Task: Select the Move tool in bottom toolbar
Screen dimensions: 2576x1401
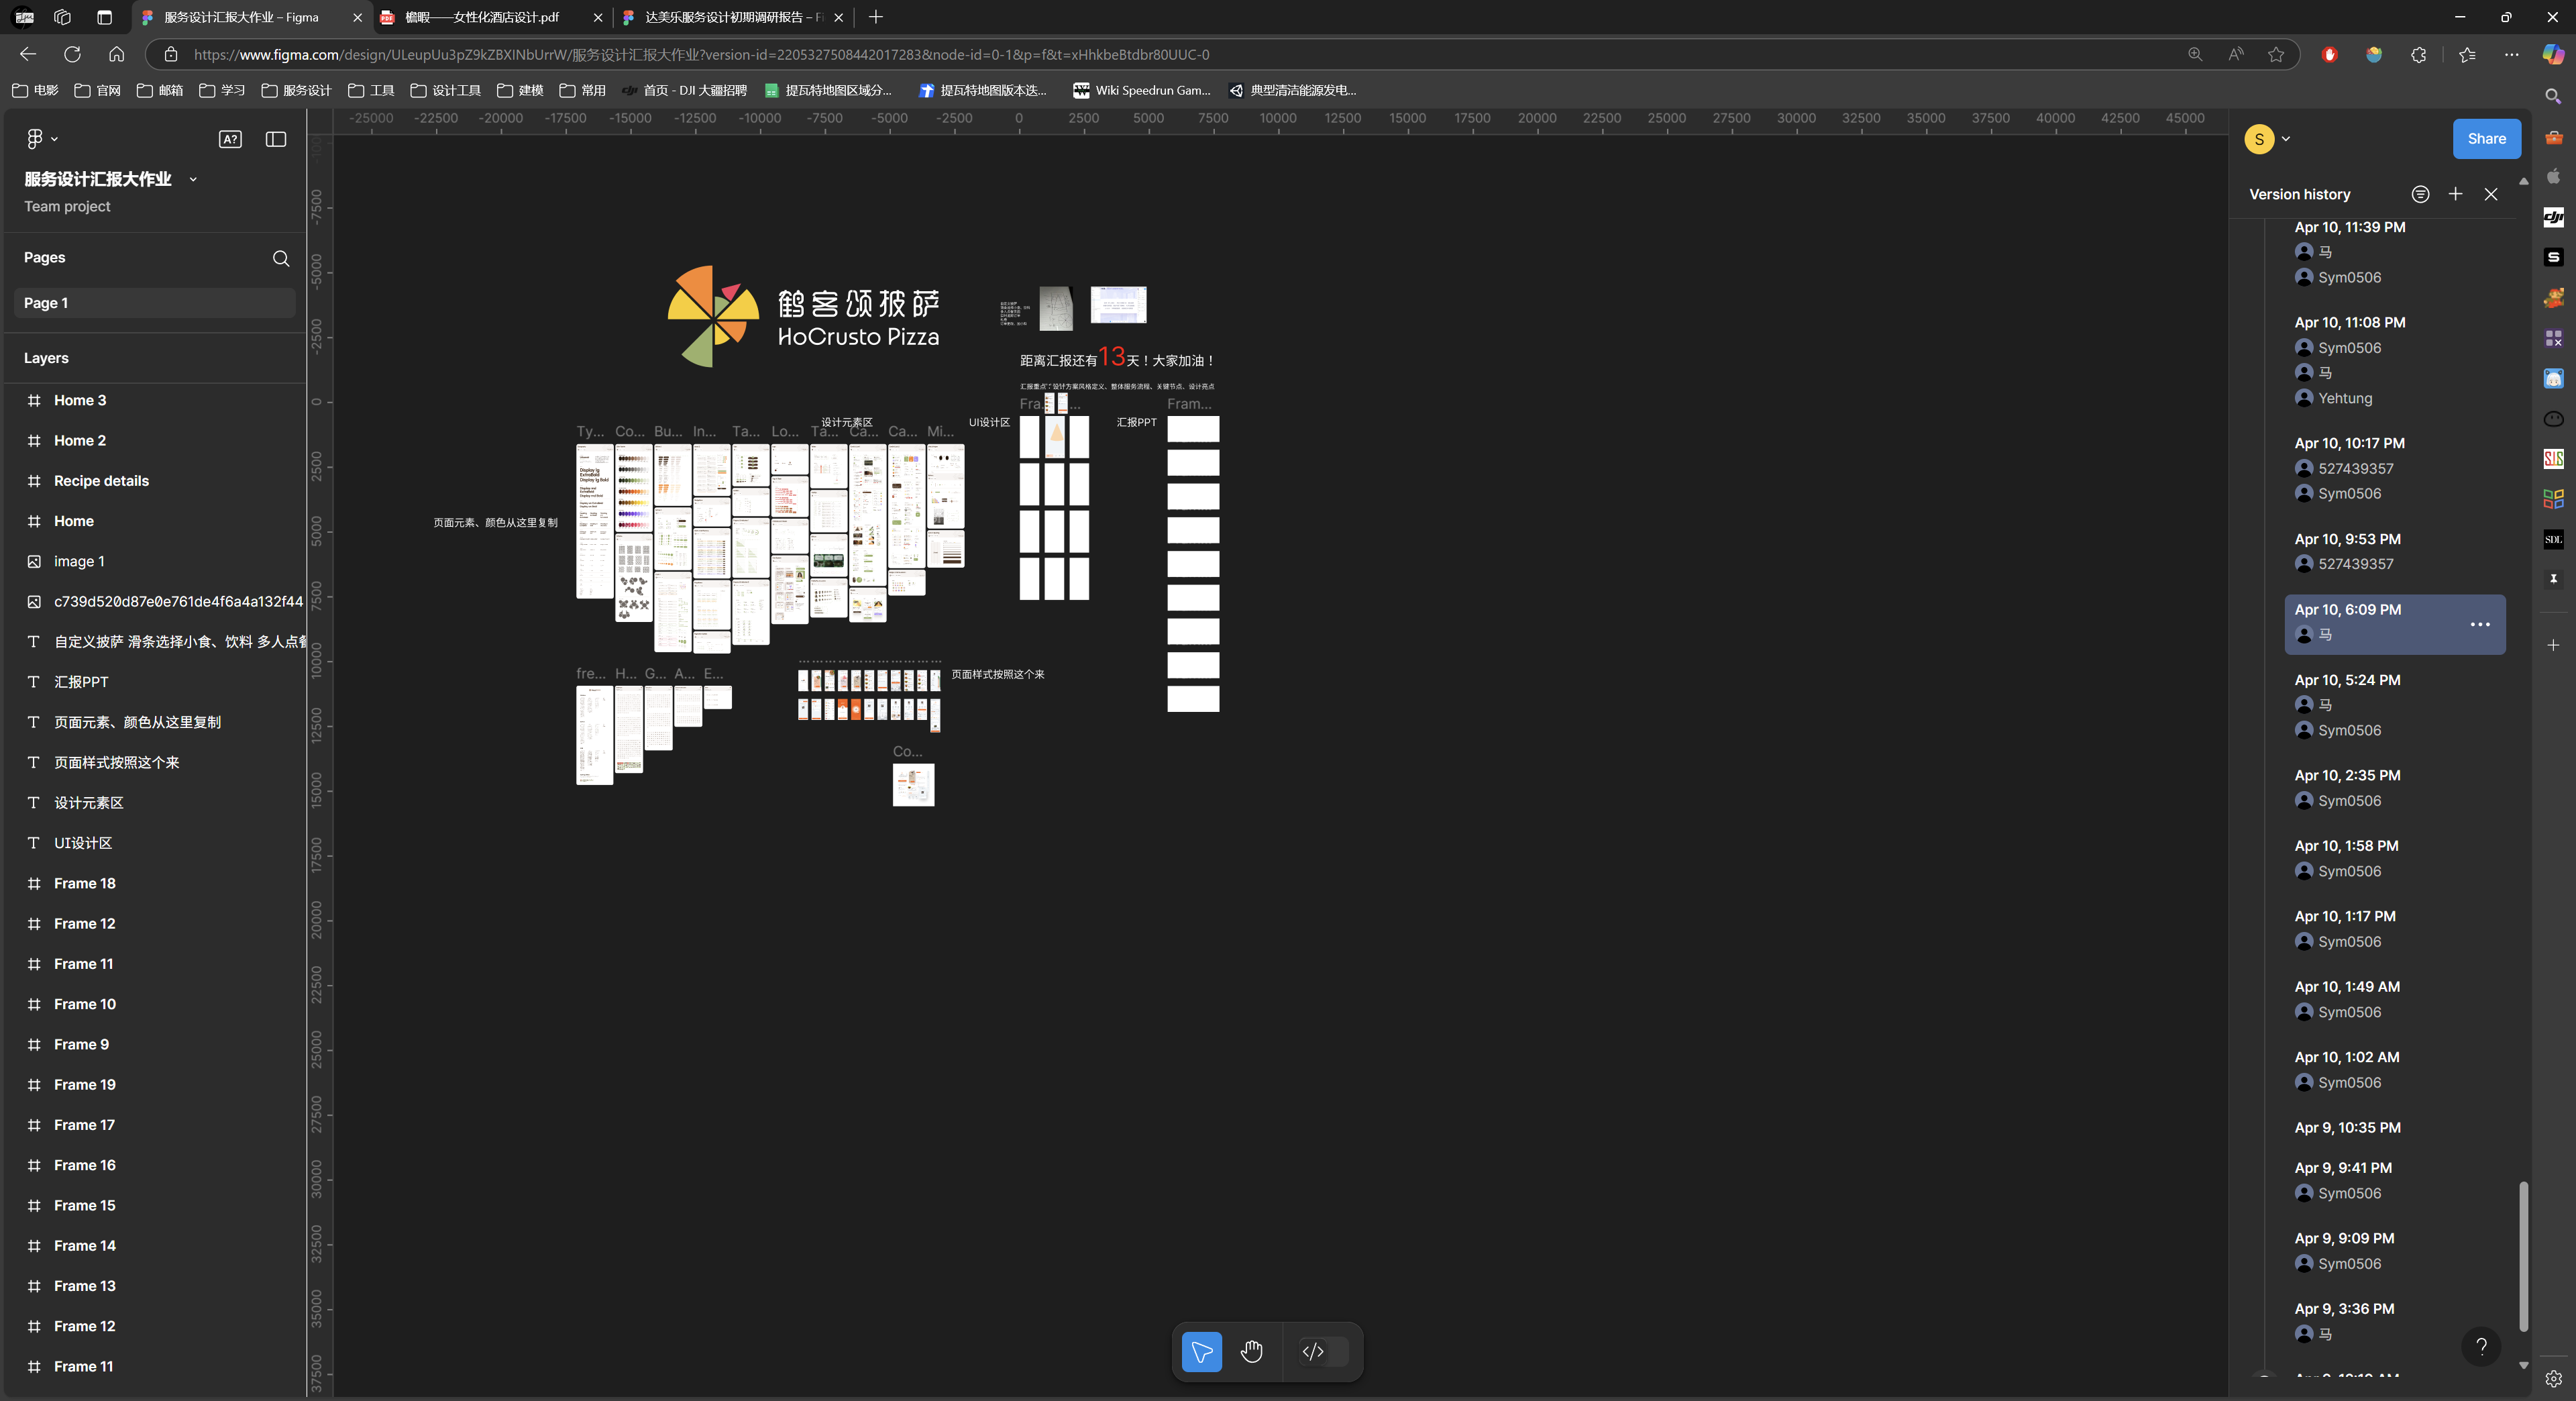Action: pos(1201,1351)
